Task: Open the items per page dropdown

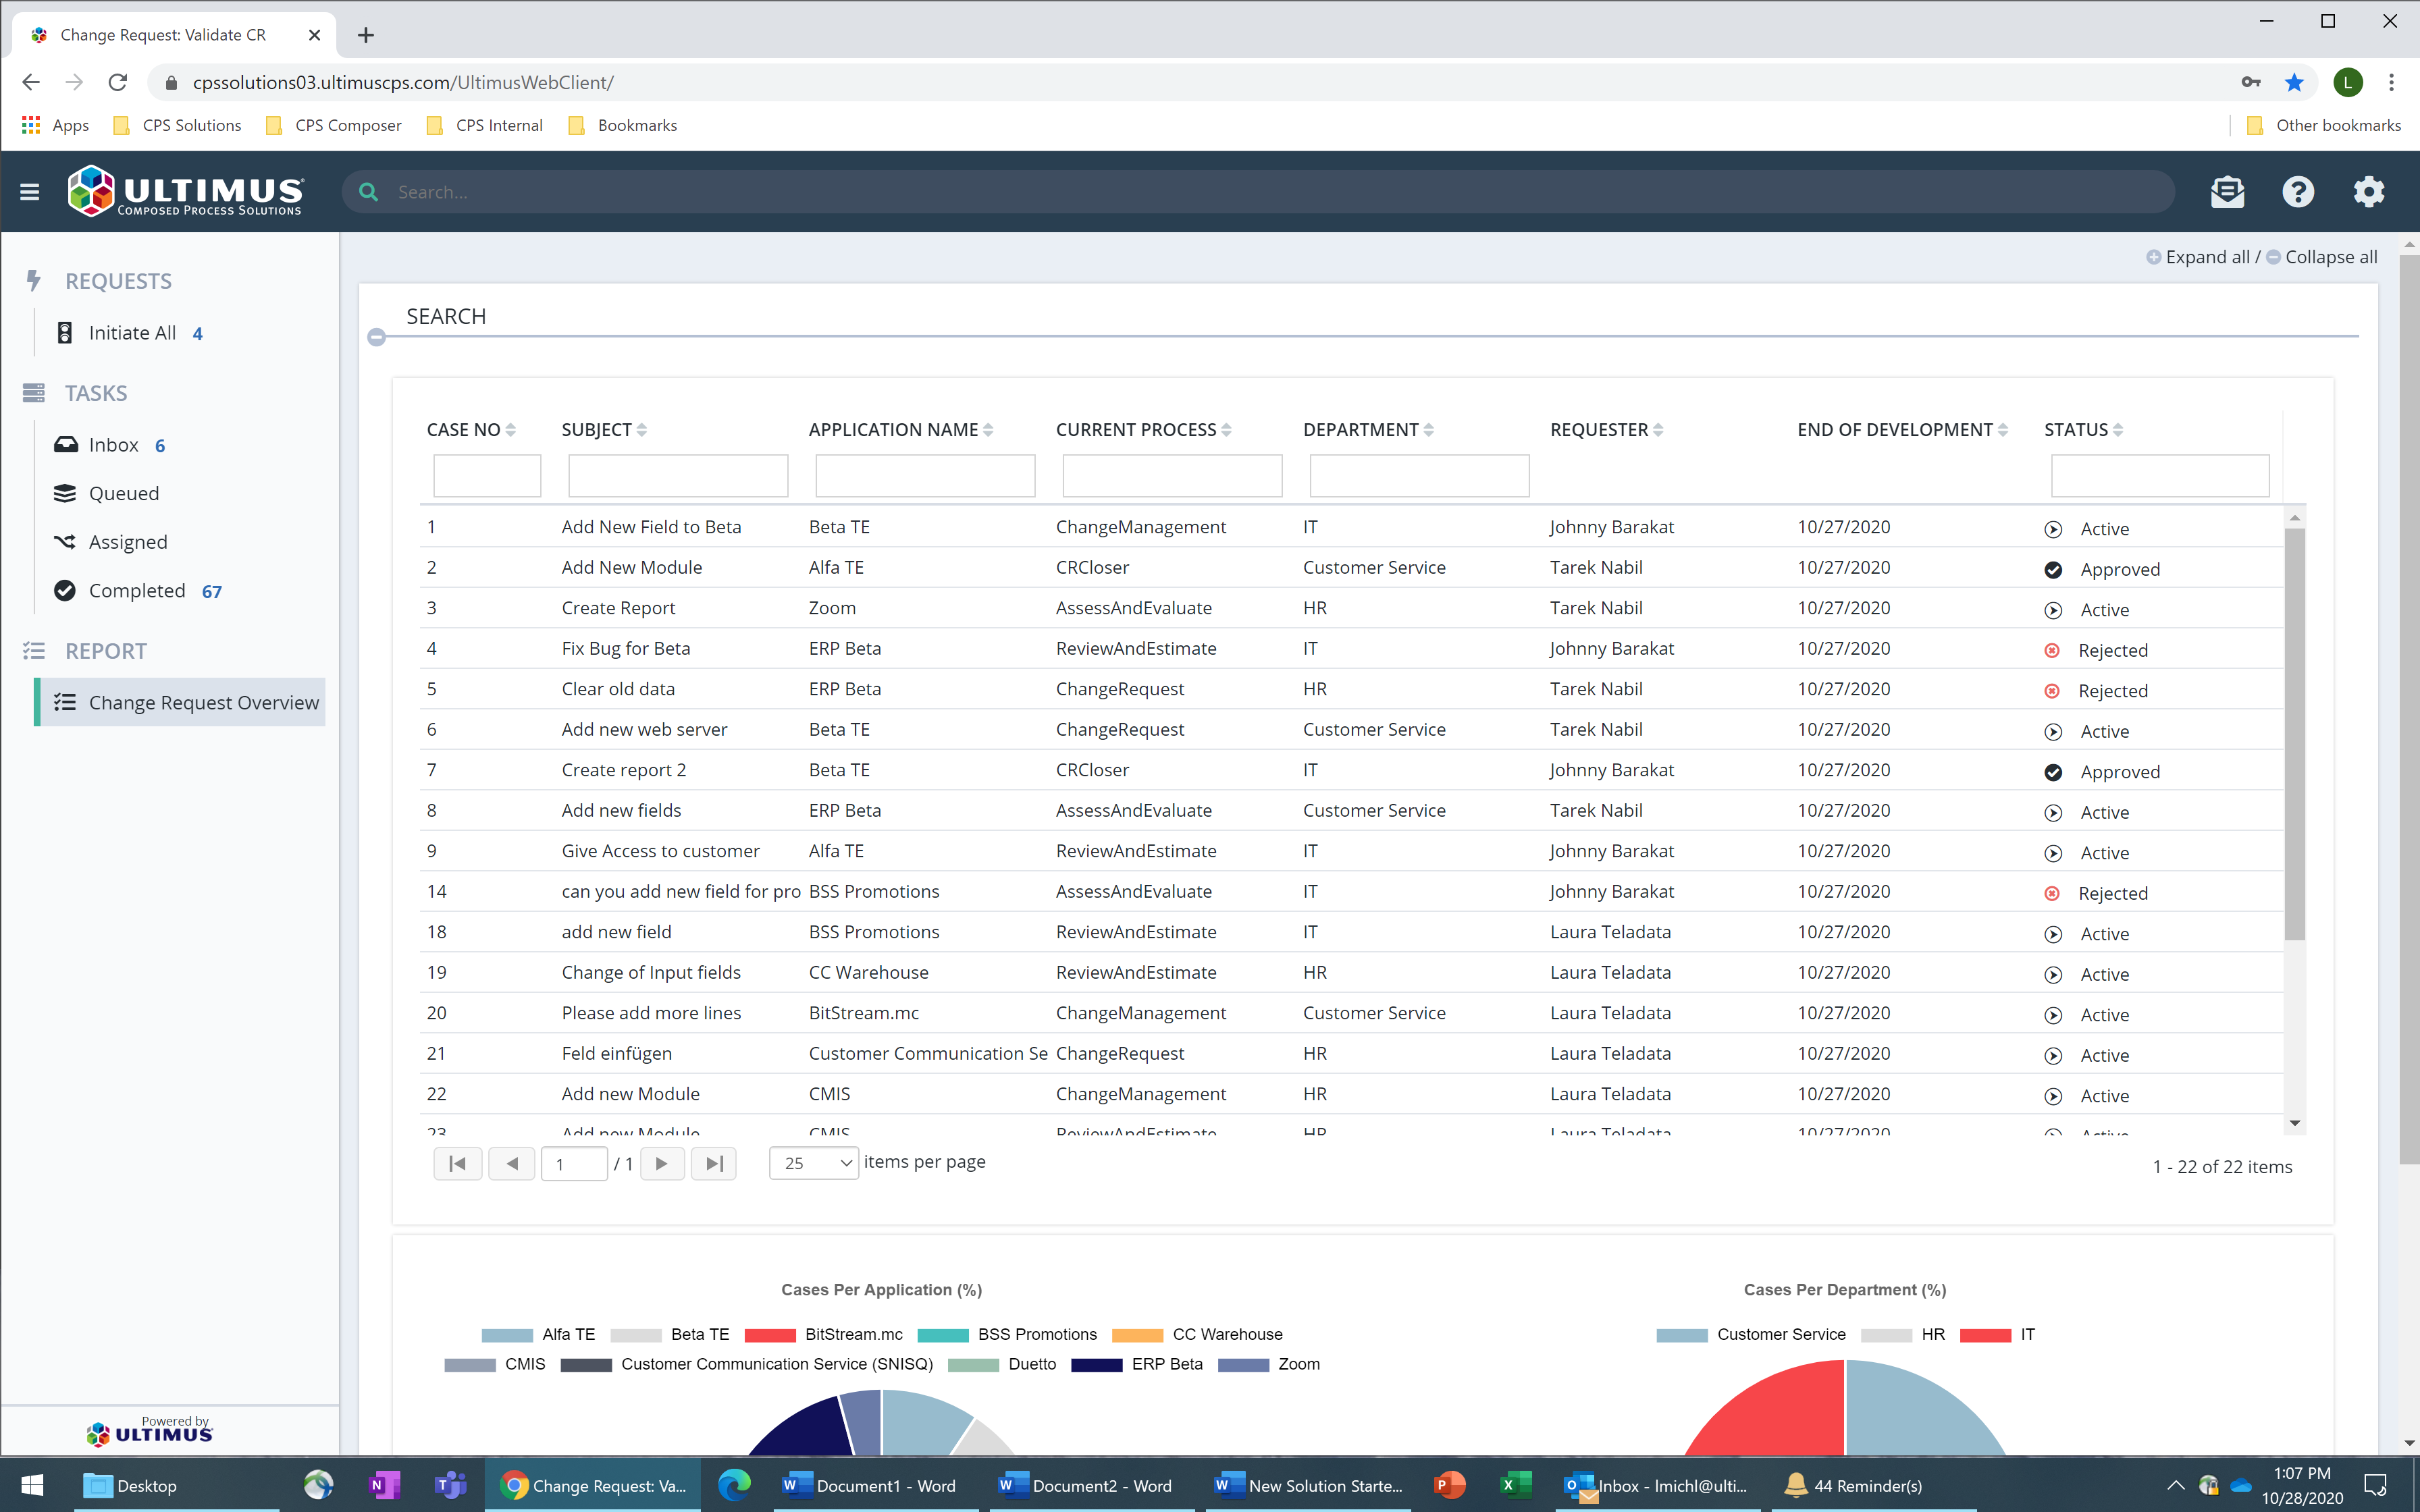Action: (813, 1163)
